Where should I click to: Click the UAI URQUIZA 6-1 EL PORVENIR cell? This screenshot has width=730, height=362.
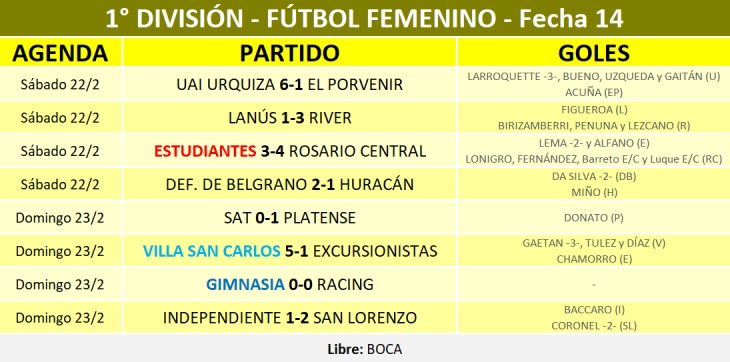tap(290, 84)
